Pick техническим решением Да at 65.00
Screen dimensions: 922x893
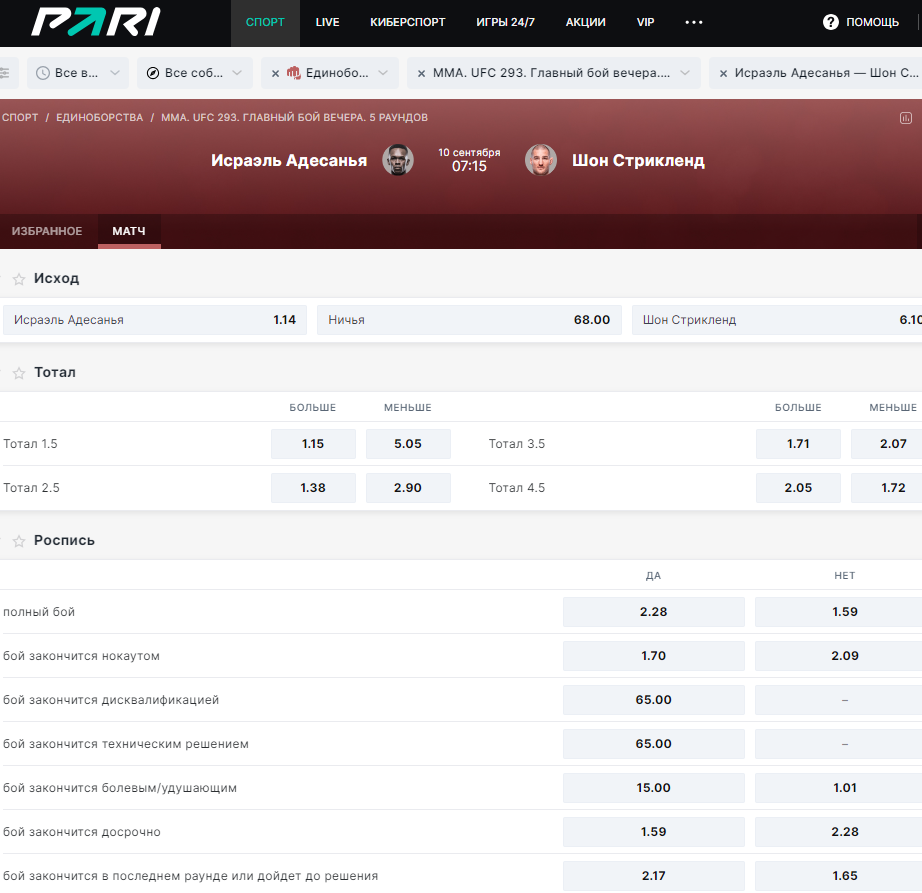[x=653, y=744]
